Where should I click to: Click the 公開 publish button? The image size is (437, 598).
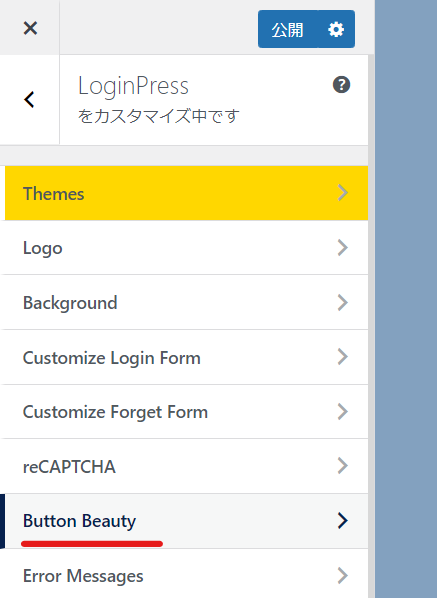288,29
